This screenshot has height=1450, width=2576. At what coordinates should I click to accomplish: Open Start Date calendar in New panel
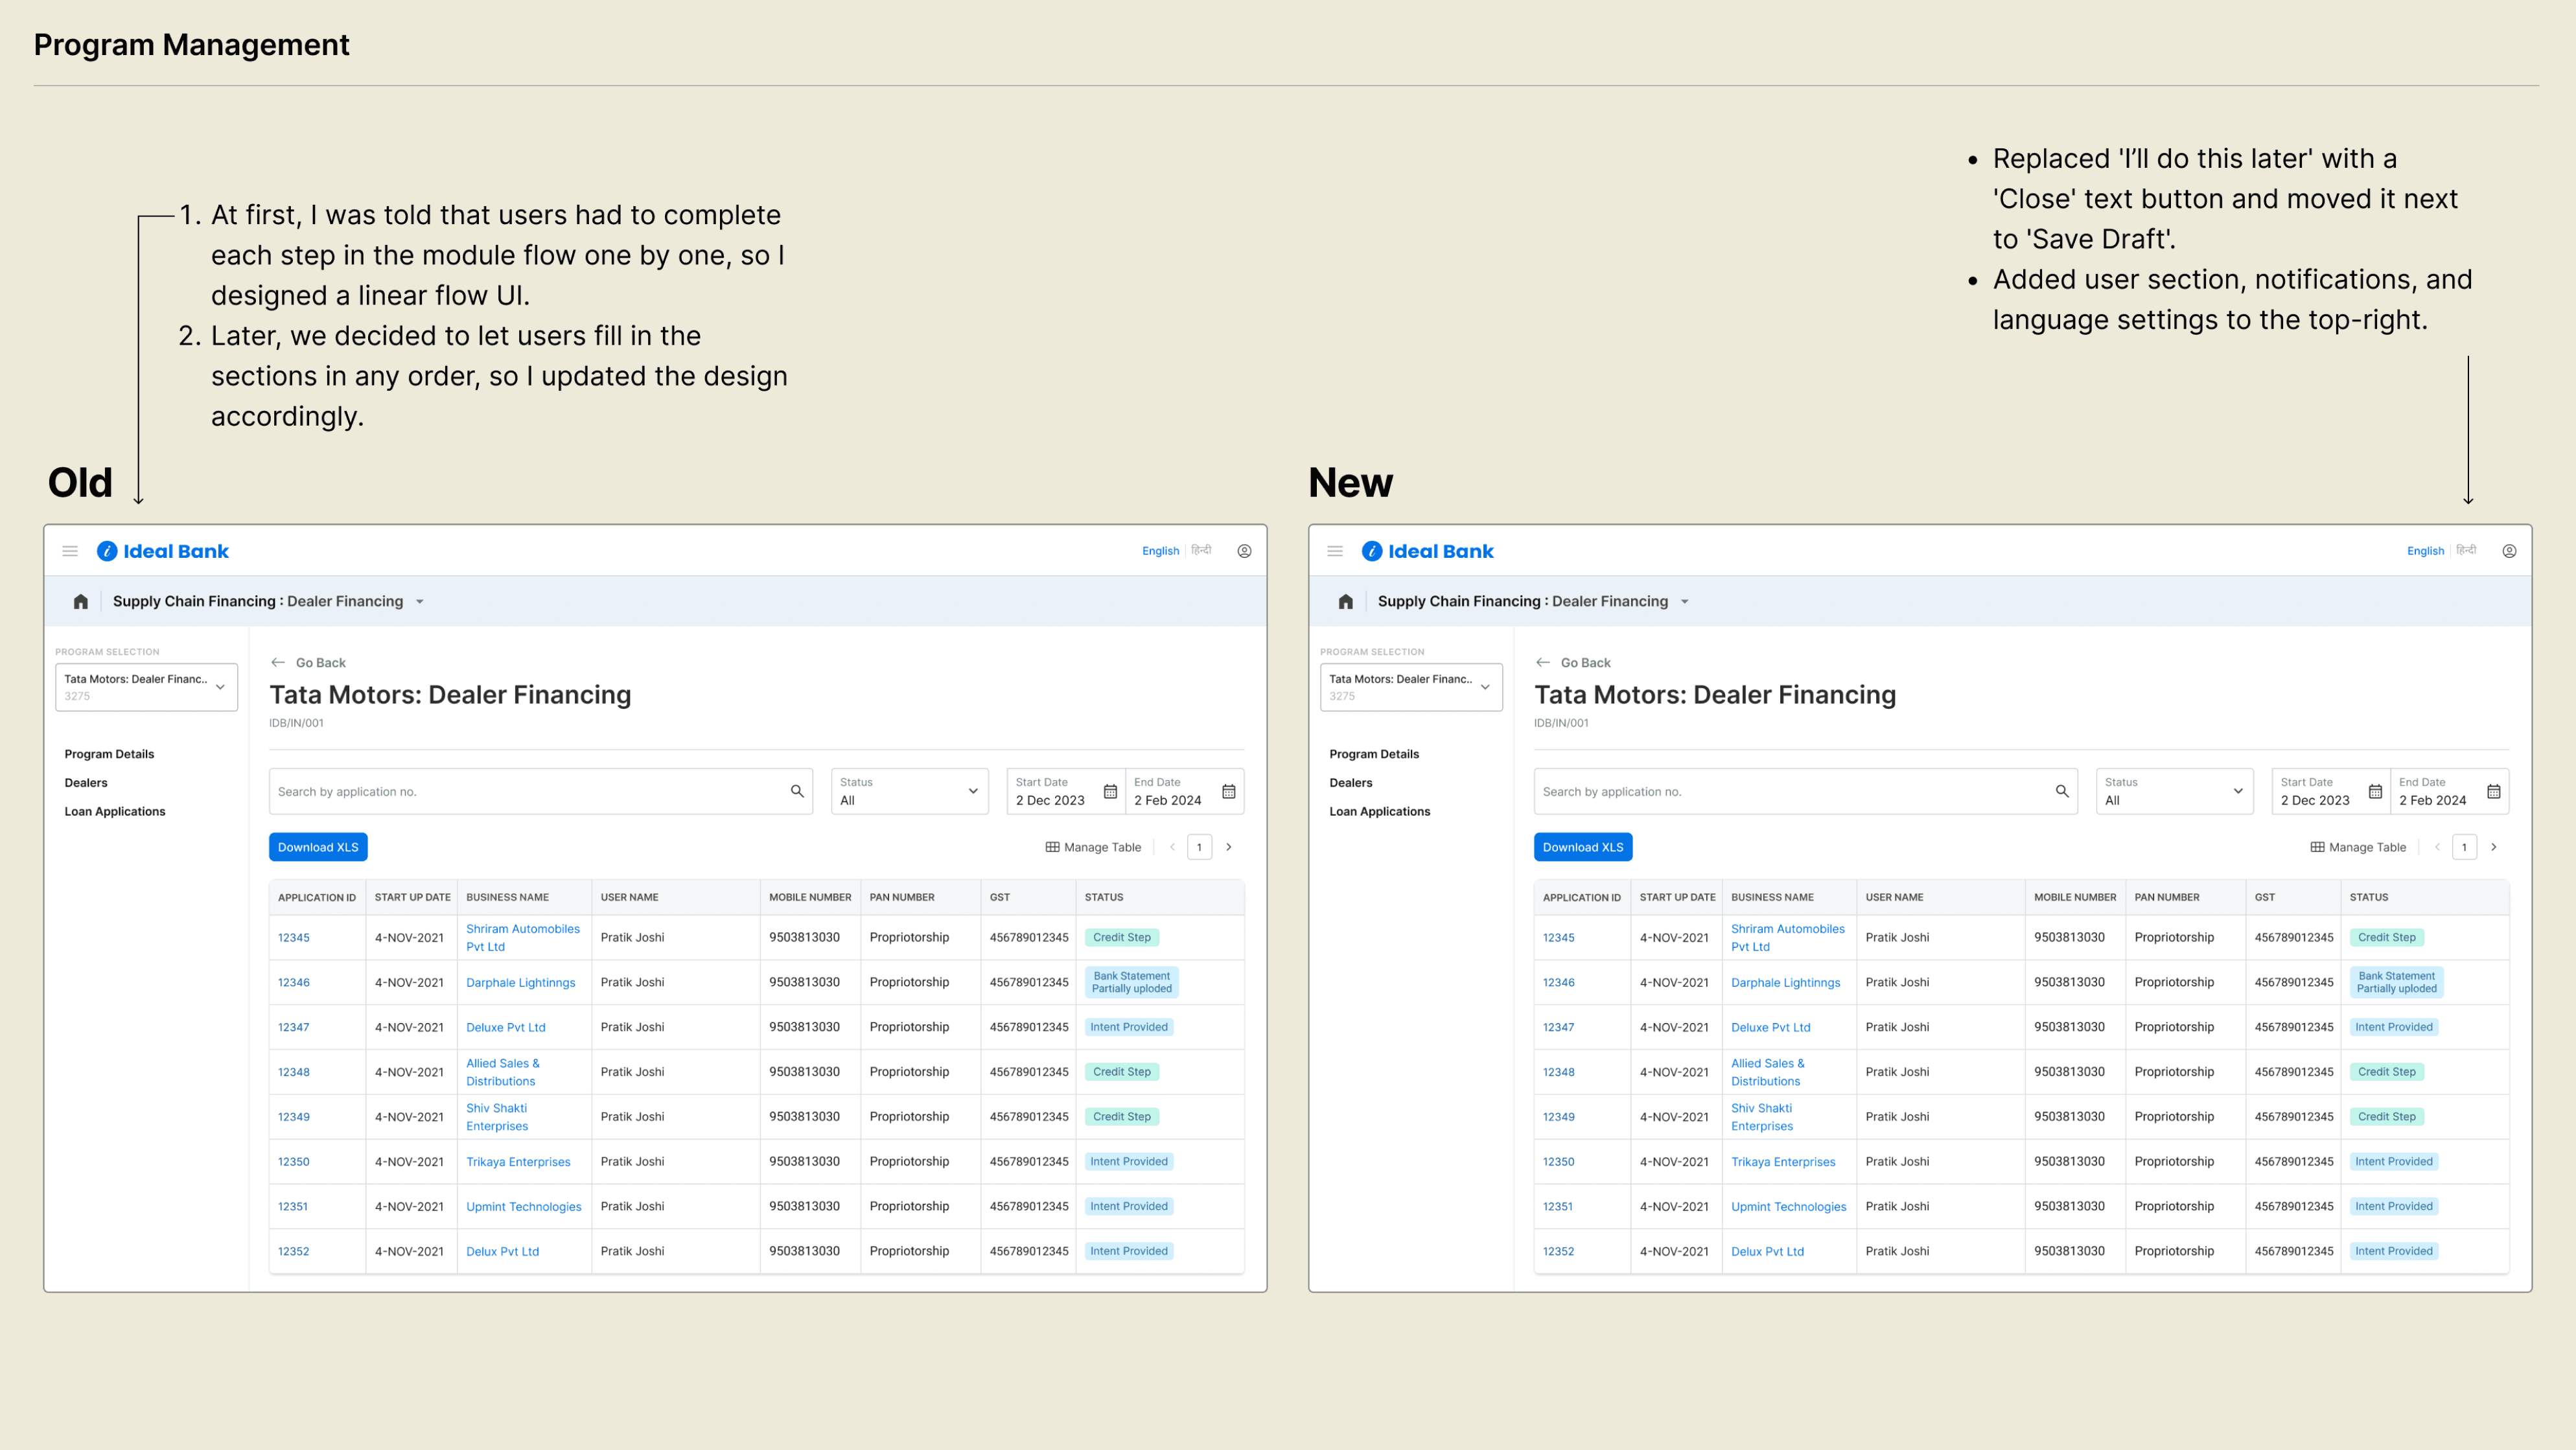click(x=2375, y=791)
